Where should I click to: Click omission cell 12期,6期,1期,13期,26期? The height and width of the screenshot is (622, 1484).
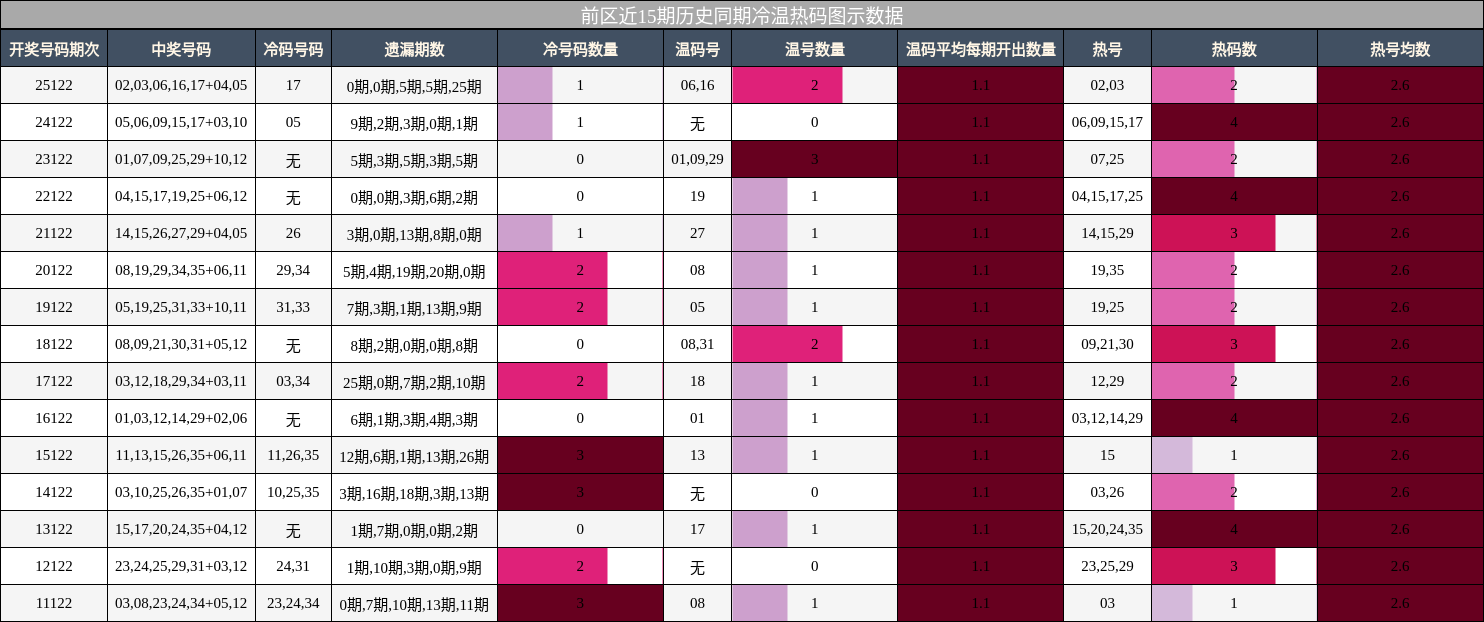pyautogui.click(x=414, y=456)
